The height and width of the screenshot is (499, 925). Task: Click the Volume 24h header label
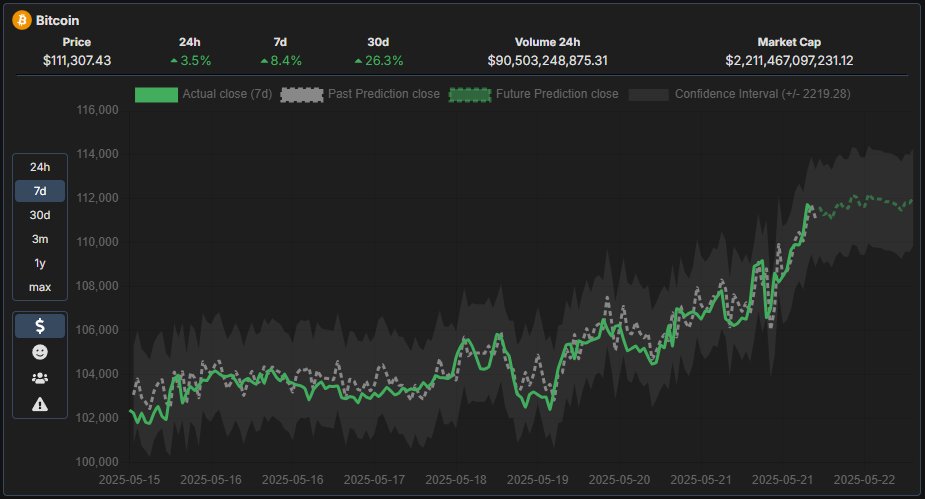click(547, 42)
